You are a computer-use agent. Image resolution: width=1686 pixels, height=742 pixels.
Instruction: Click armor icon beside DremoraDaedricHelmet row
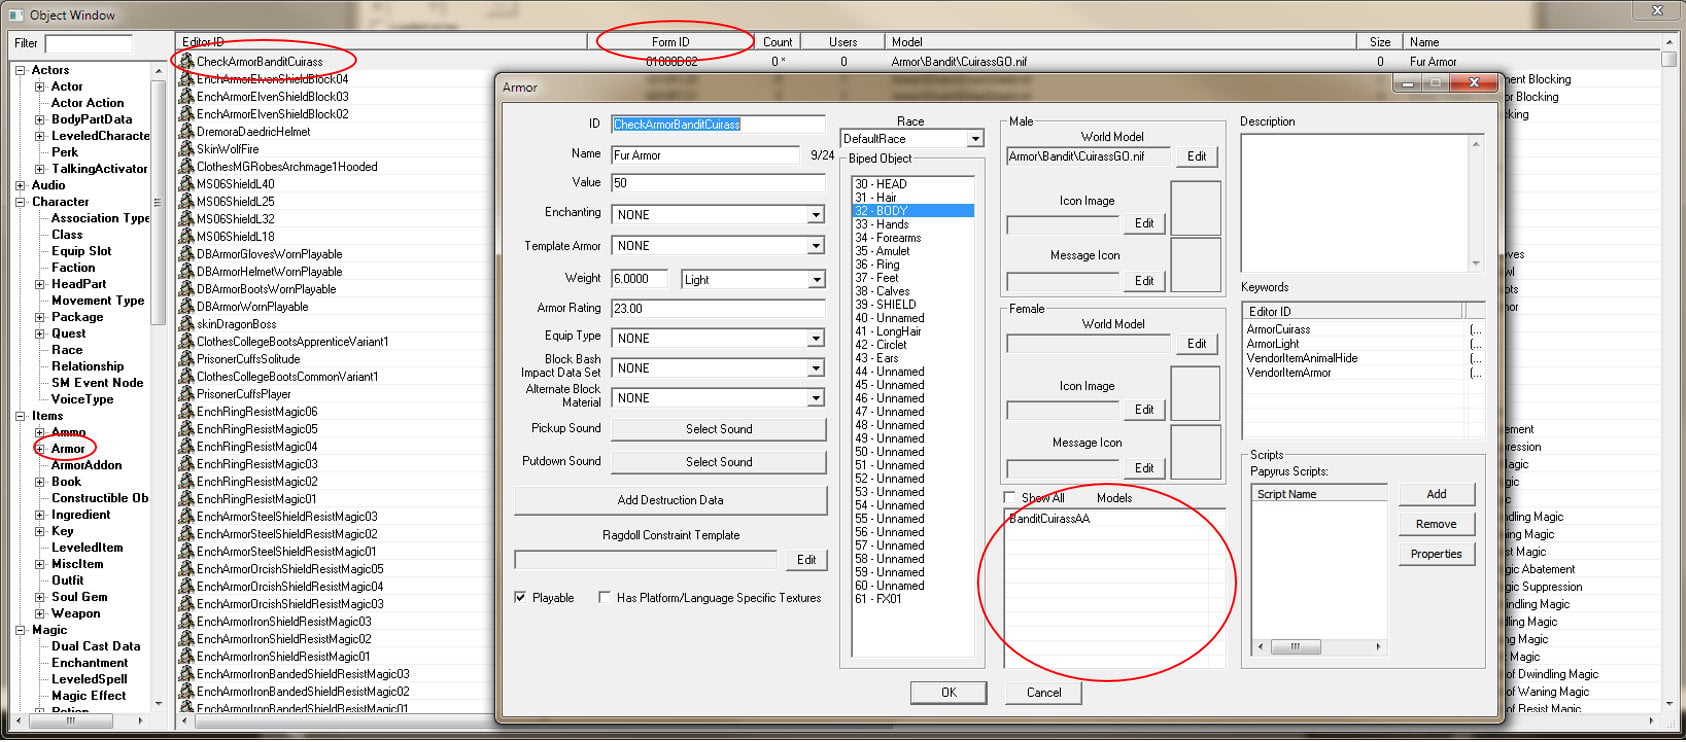coord(186,131)
